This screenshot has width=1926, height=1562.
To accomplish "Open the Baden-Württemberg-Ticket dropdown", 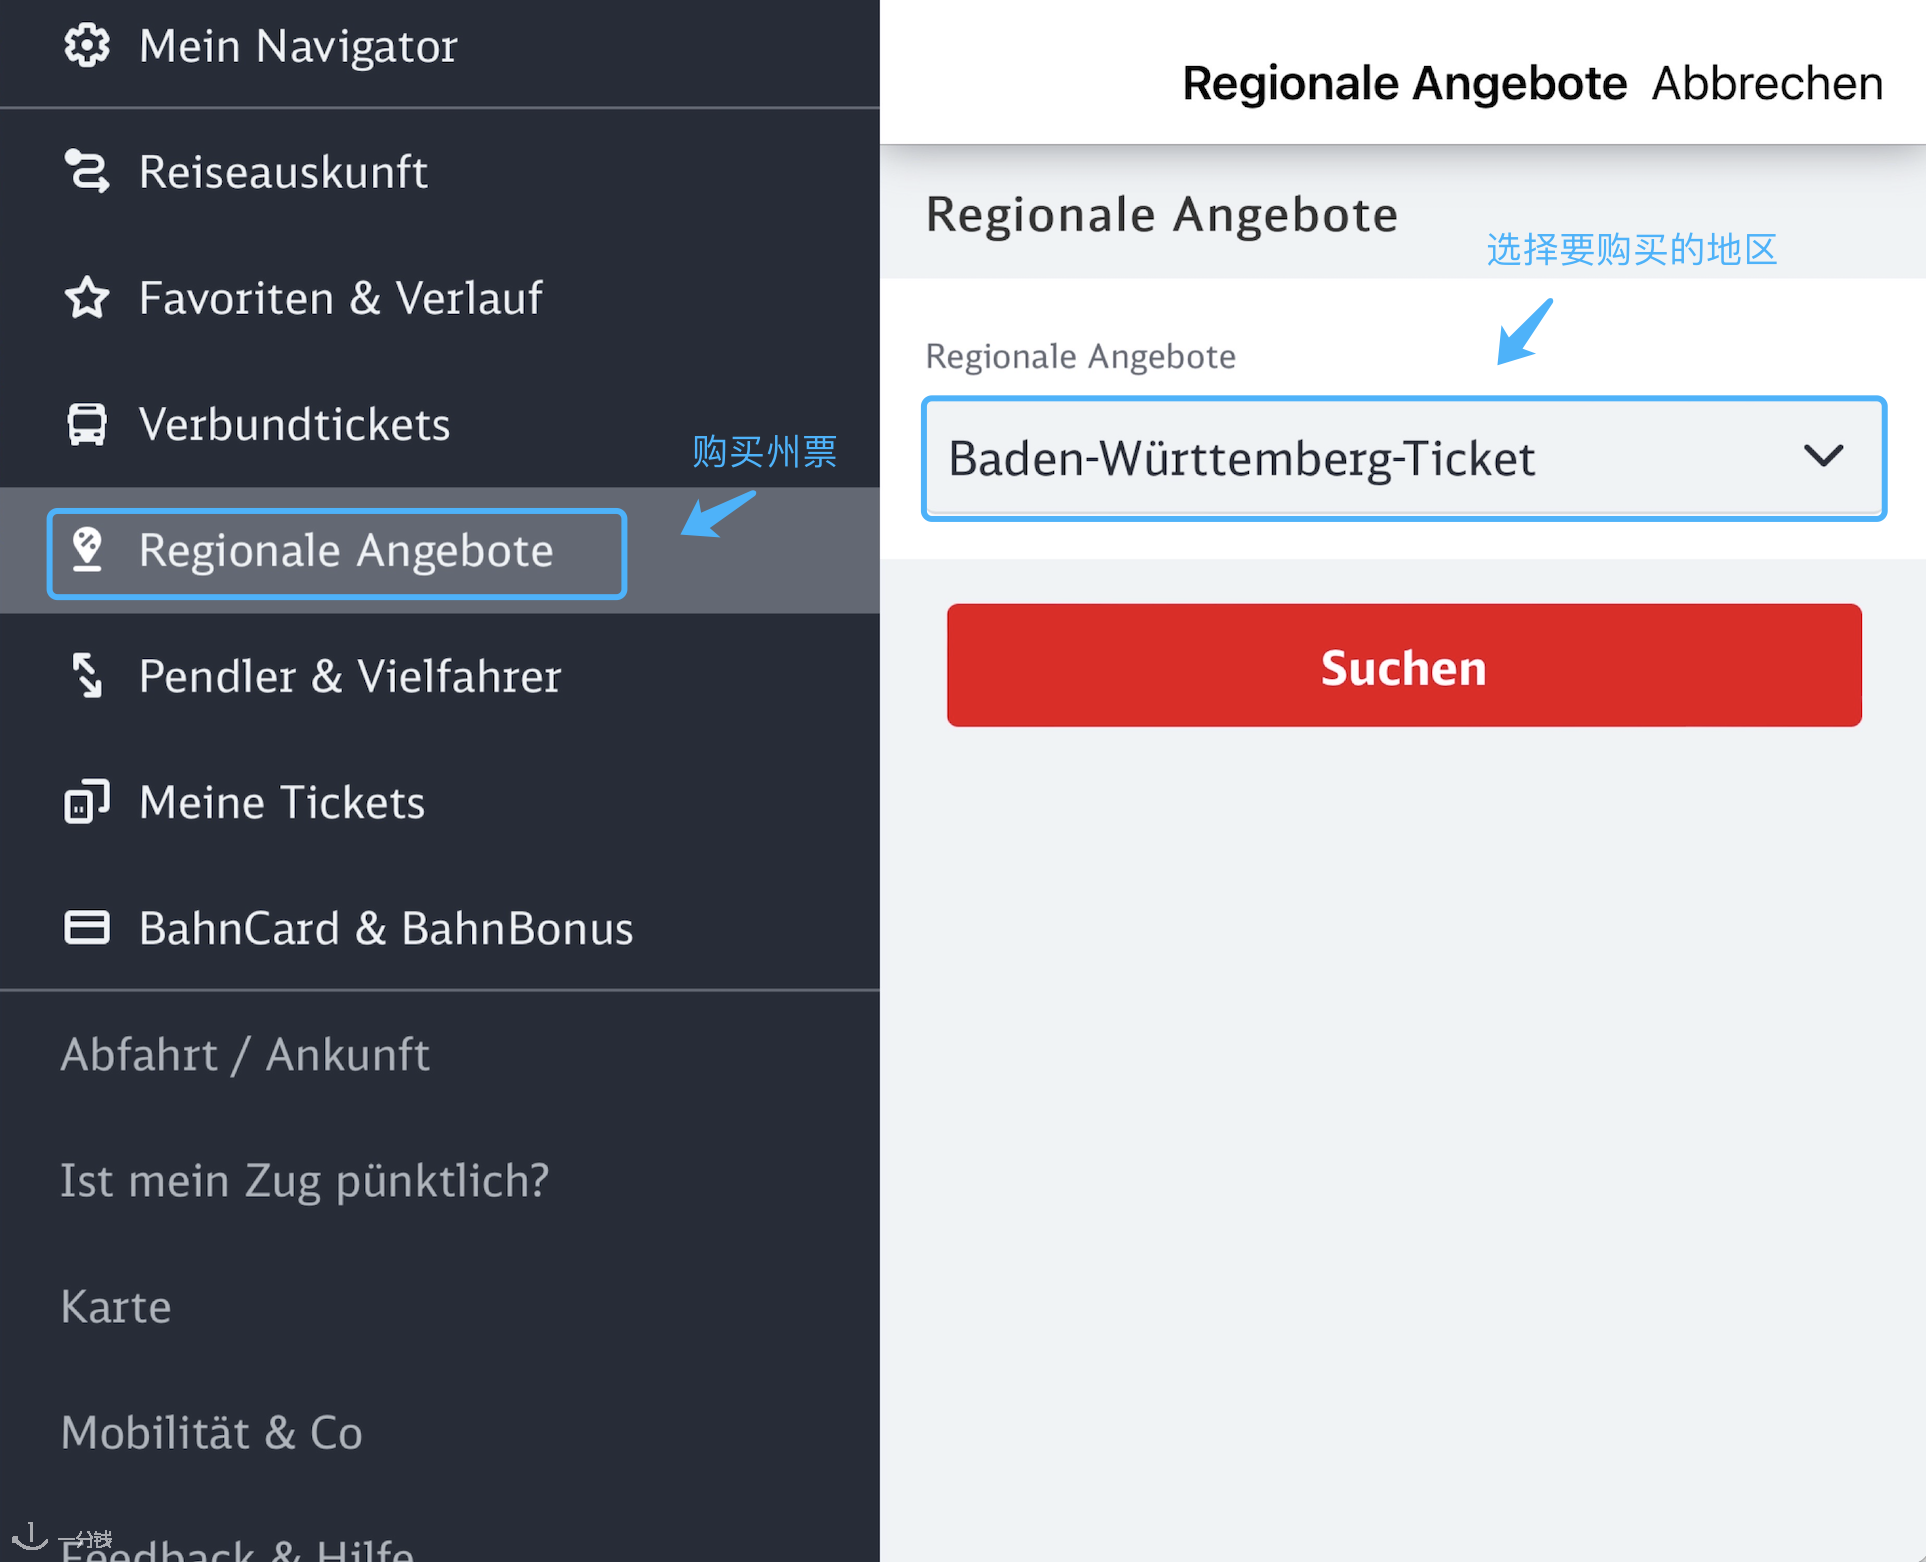I will [1404, 459].
